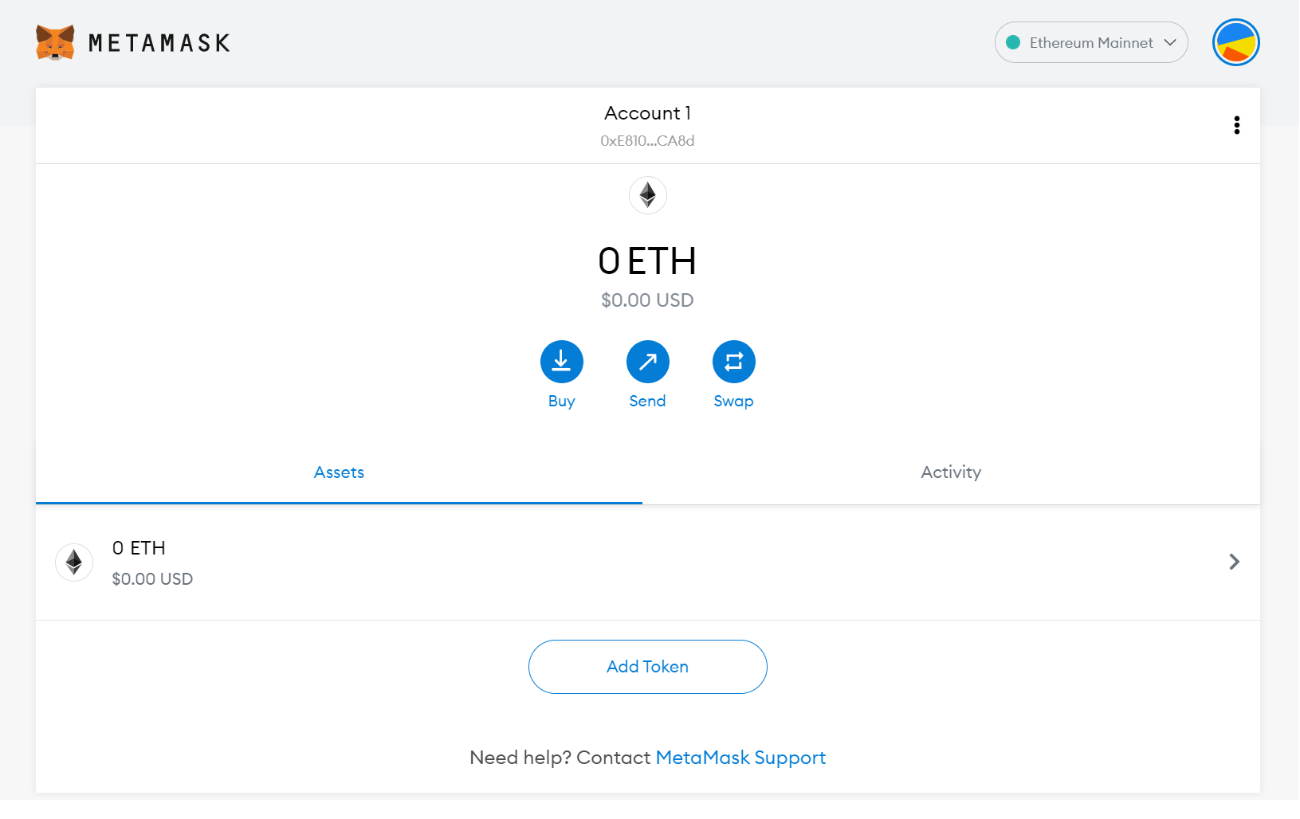Screen dimensions: 1300x819
Task: Open the Ethereum Mainnet network dropdown
Action: point(1090,43)
